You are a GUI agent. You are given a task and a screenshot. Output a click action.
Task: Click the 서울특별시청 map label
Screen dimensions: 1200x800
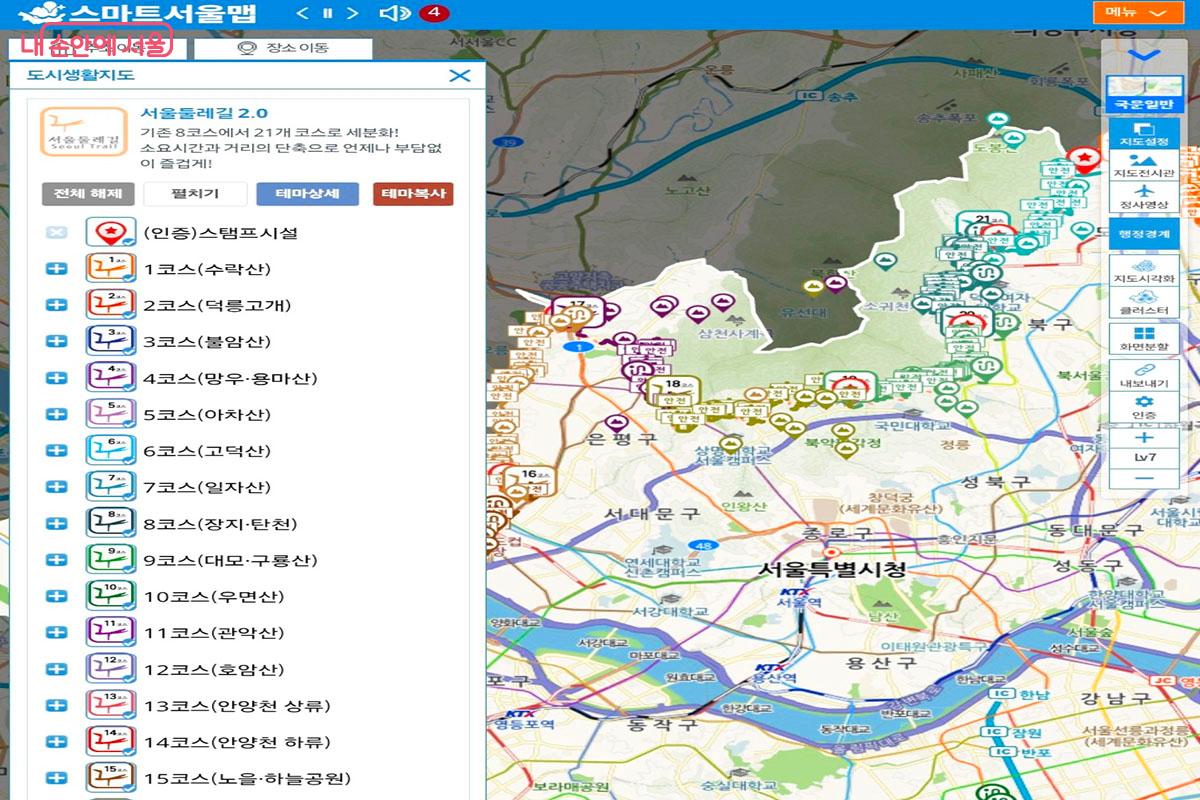(832, 569)
